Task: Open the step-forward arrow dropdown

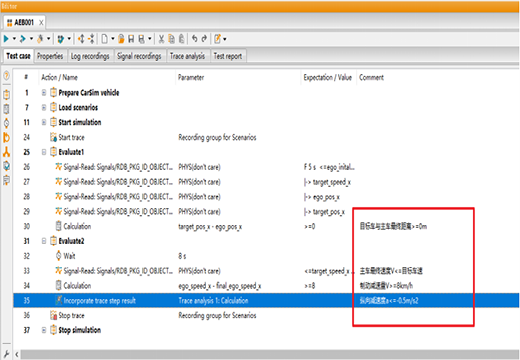Action: tap(31, 39)
